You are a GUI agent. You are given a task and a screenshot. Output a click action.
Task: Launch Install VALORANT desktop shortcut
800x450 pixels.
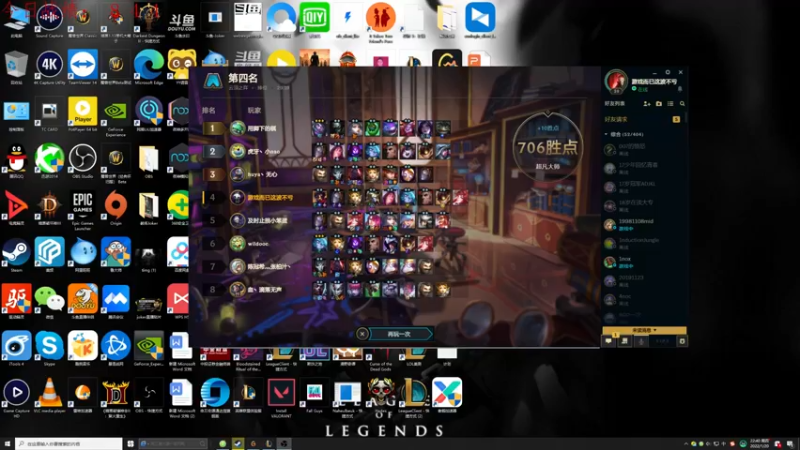click(281, 398)
